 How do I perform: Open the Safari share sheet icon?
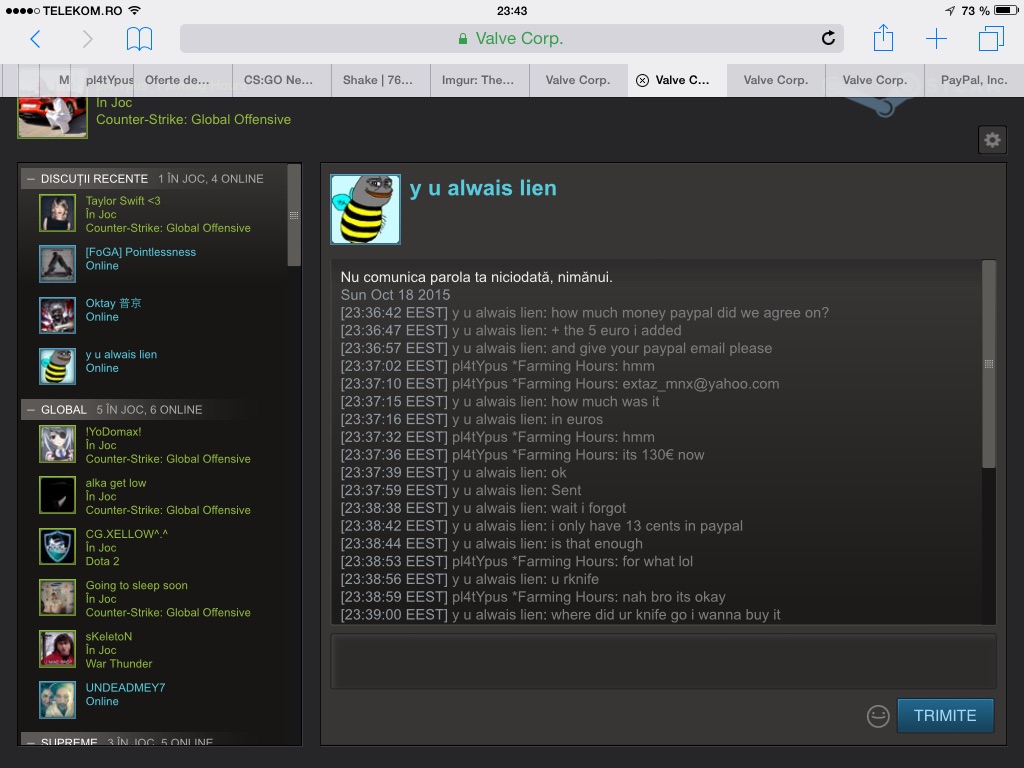[x=882, y=39]
